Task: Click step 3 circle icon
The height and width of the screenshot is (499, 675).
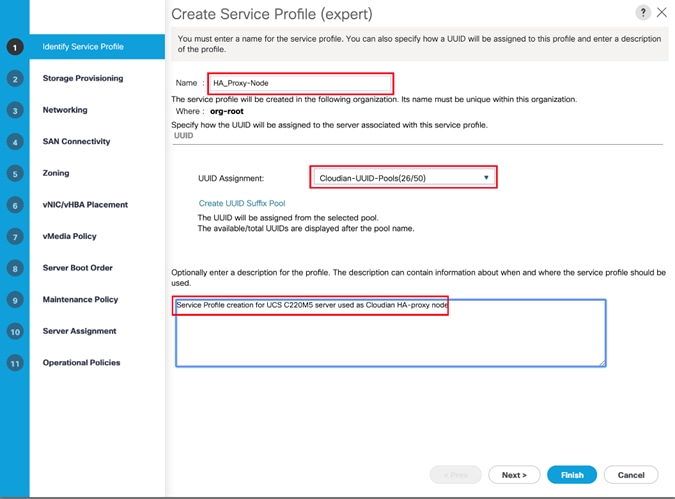Action: click(x=15, y=111)
